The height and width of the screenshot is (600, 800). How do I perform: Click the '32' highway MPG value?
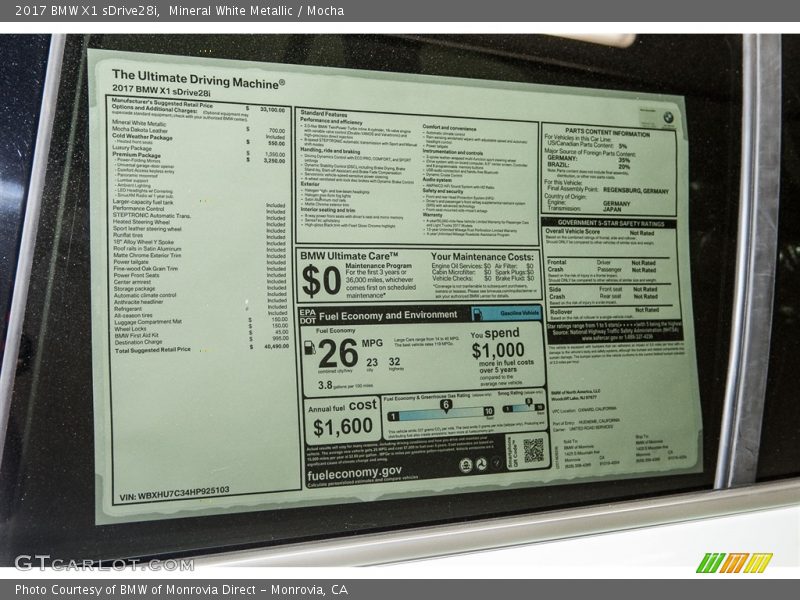(x=394, y=362)
